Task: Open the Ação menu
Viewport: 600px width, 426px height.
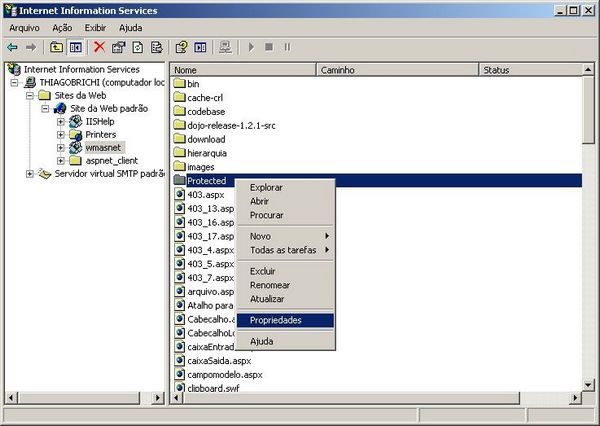Action: 62,28
